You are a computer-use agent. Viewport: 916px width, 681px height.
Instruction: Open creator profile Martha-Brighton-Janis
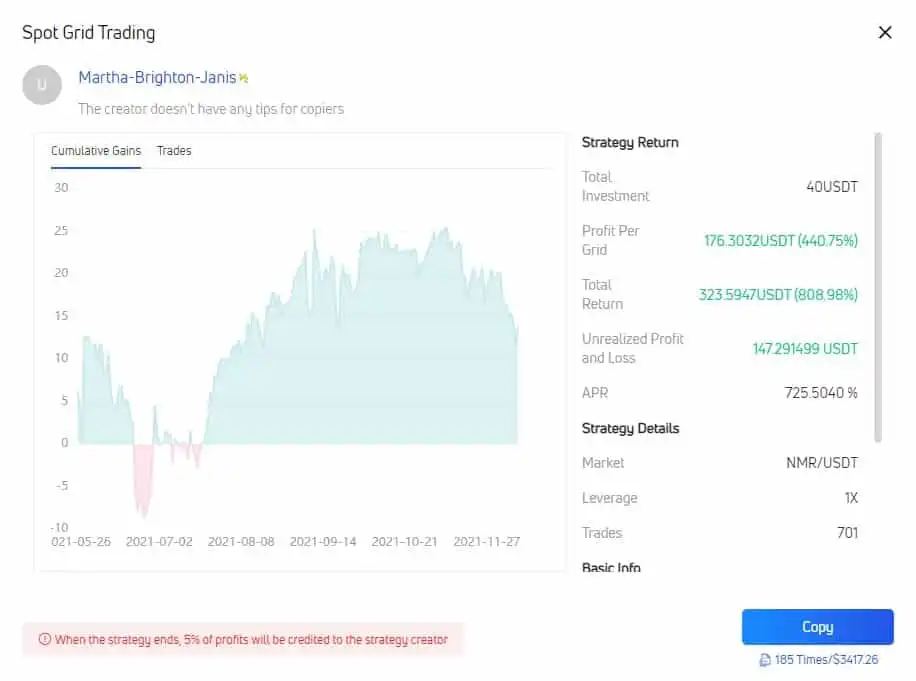156,76
